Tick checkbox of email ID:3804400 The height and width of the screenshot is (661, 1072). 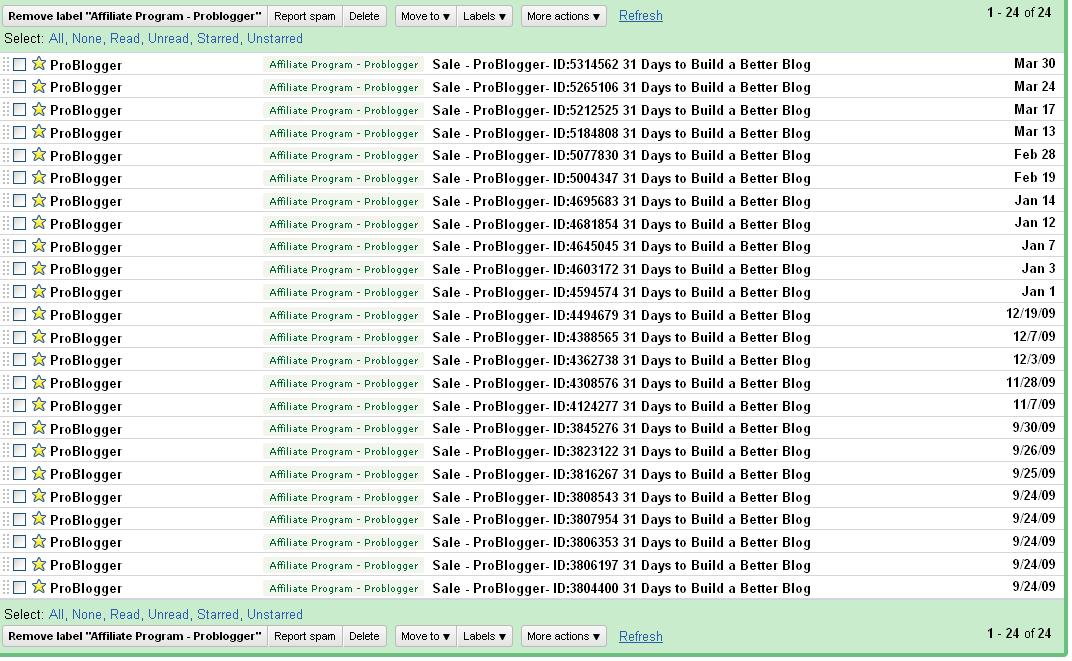pos(19,587)
